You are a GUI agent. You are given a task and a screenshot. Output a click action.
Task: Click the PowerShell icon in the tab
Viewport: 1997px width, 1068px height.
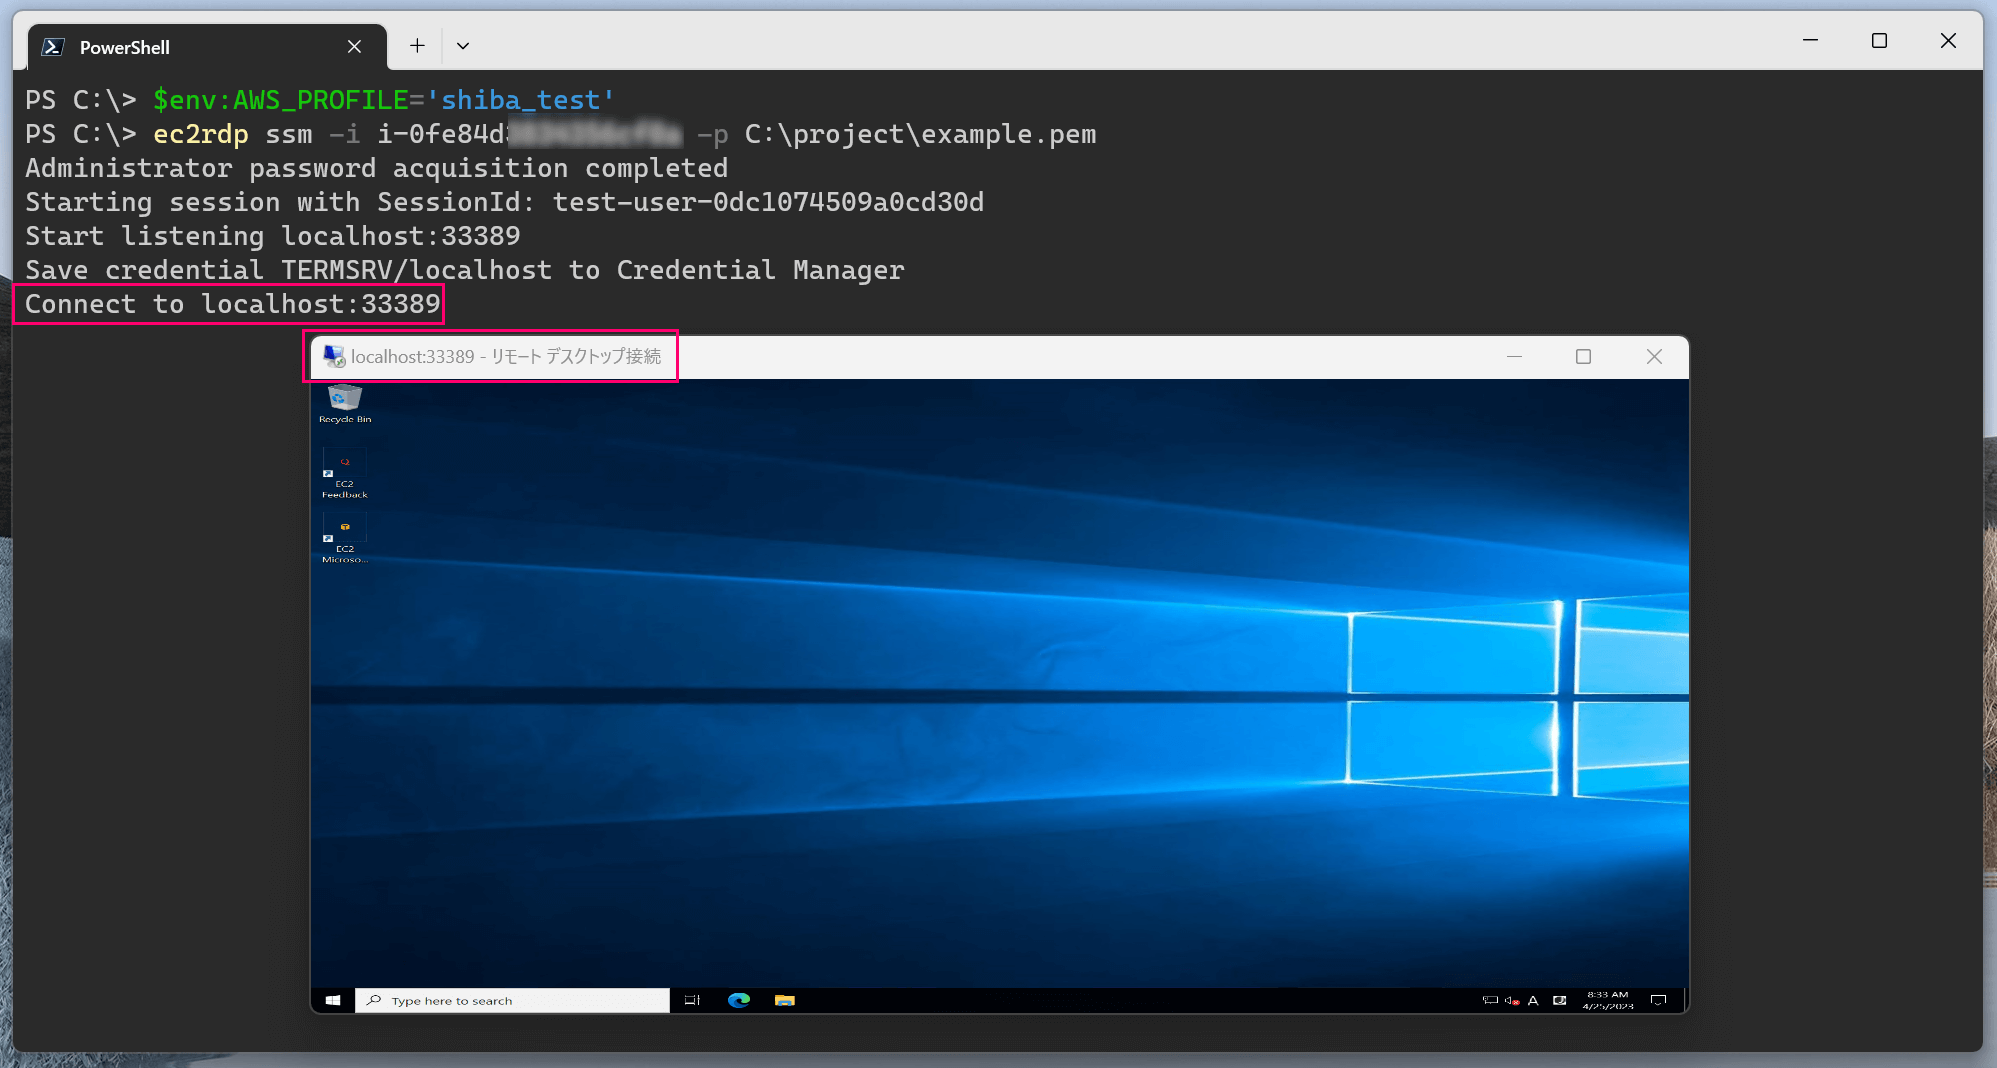(53, 47)
